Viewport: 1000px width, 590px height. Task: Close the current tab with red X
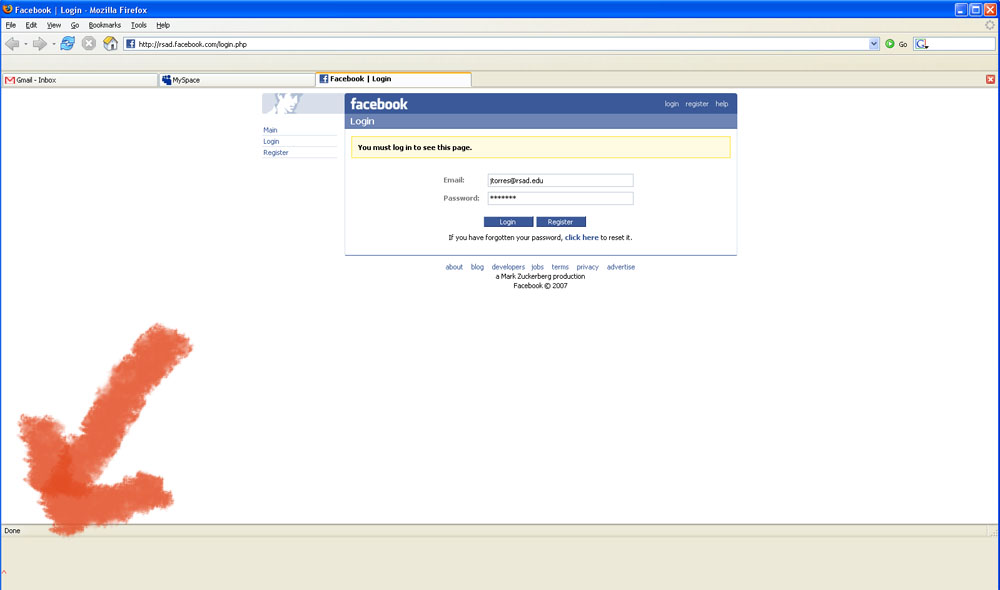click(990, 79)
